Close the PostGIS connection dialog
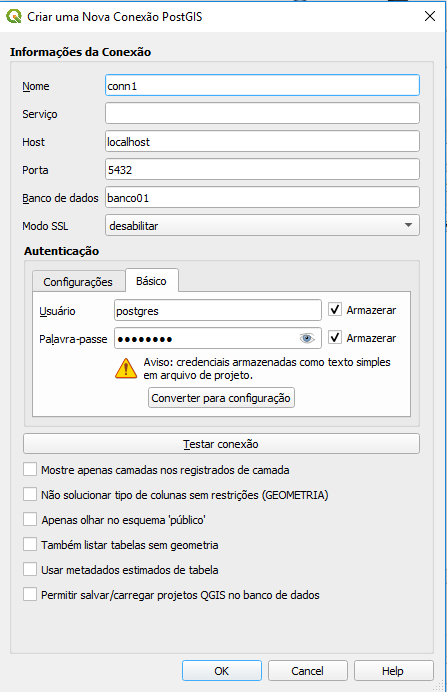 click(x=430, y=16)
